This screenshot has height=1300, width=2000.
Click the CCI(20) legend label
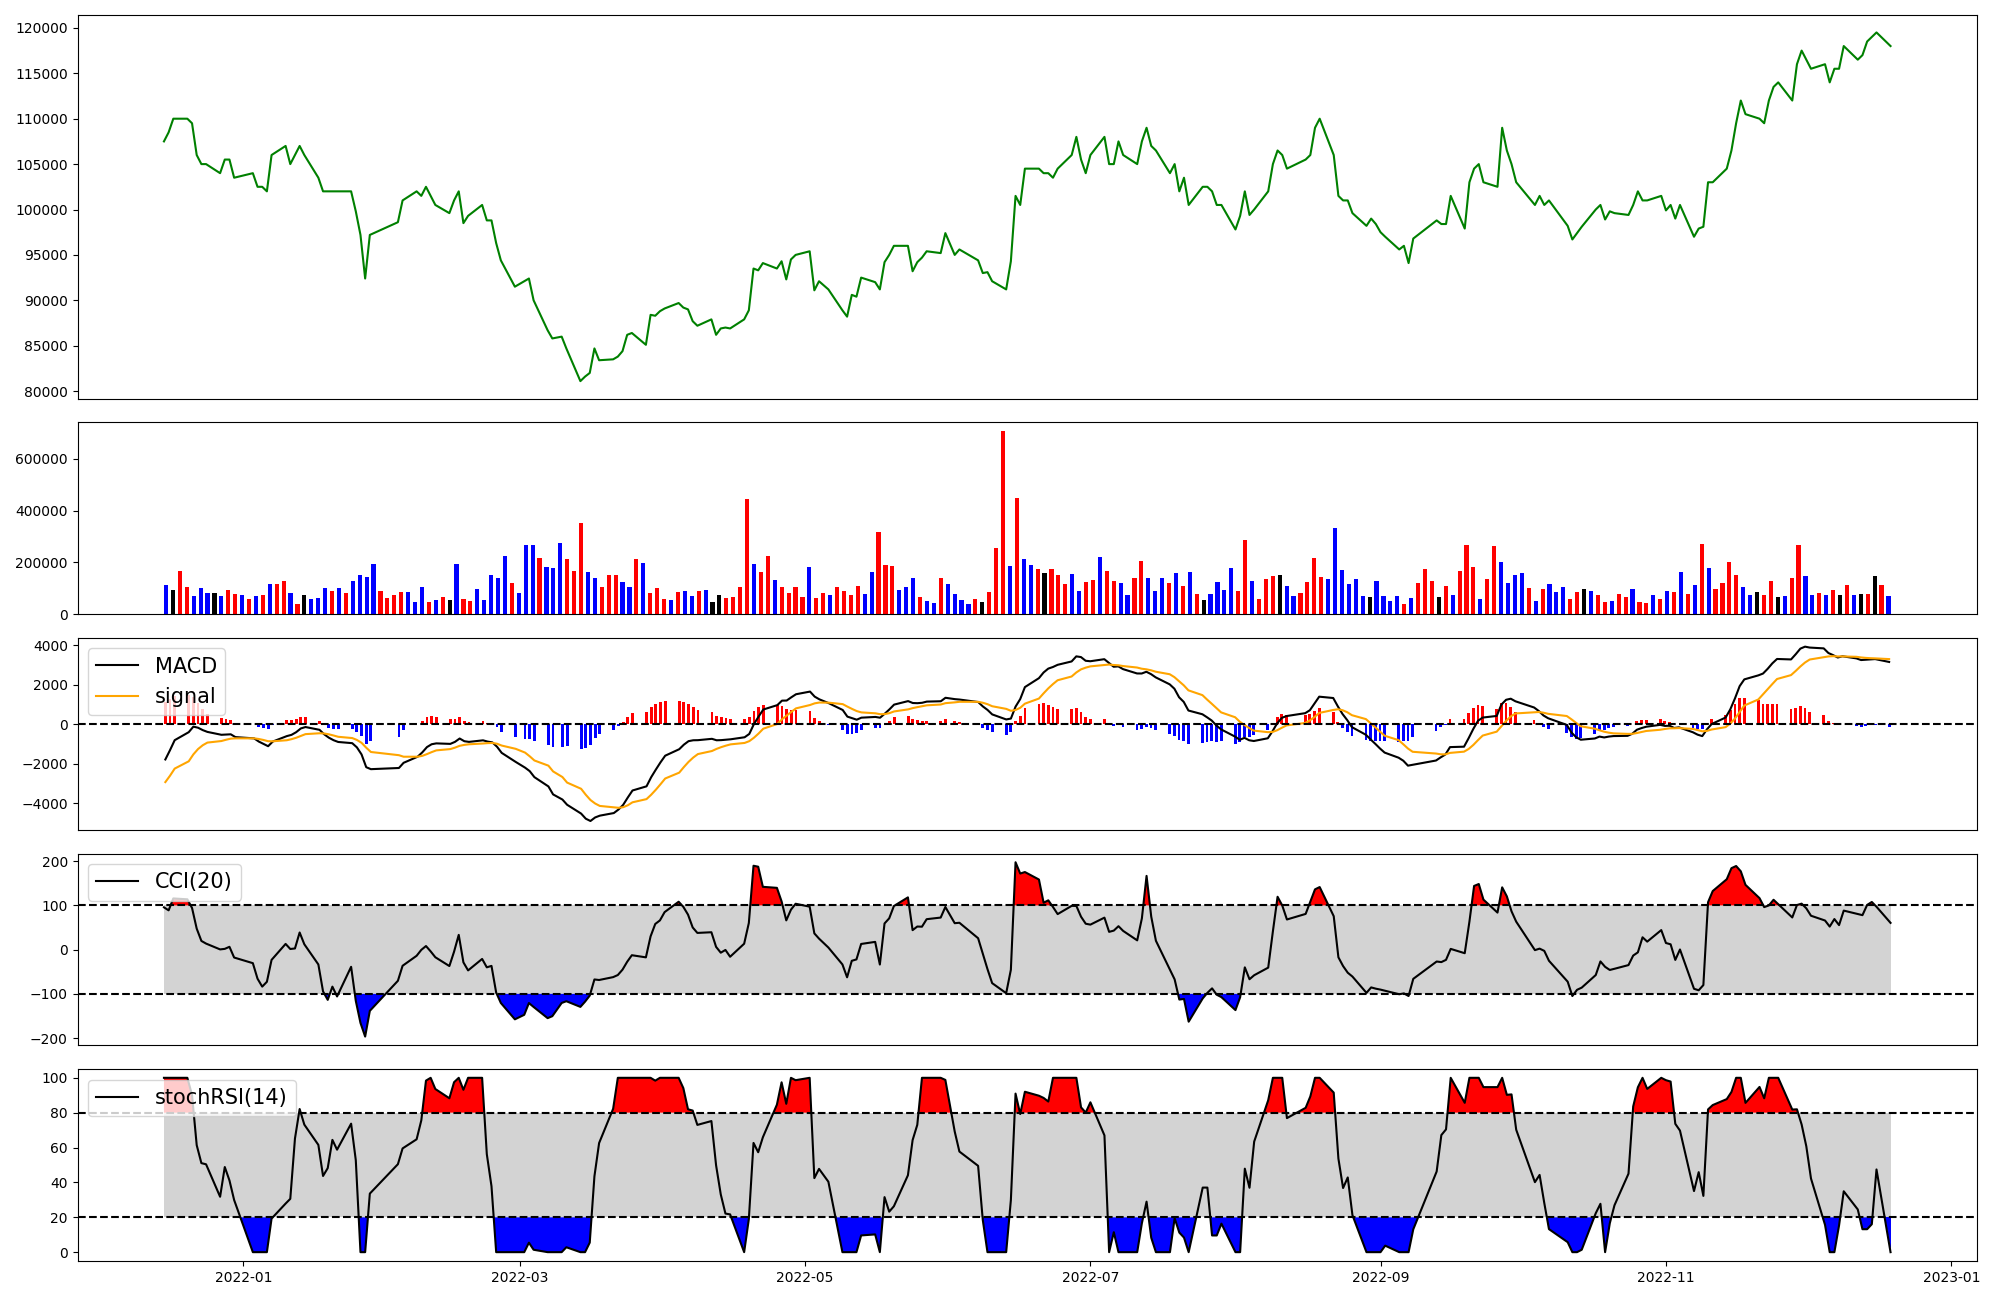point(193,881)
